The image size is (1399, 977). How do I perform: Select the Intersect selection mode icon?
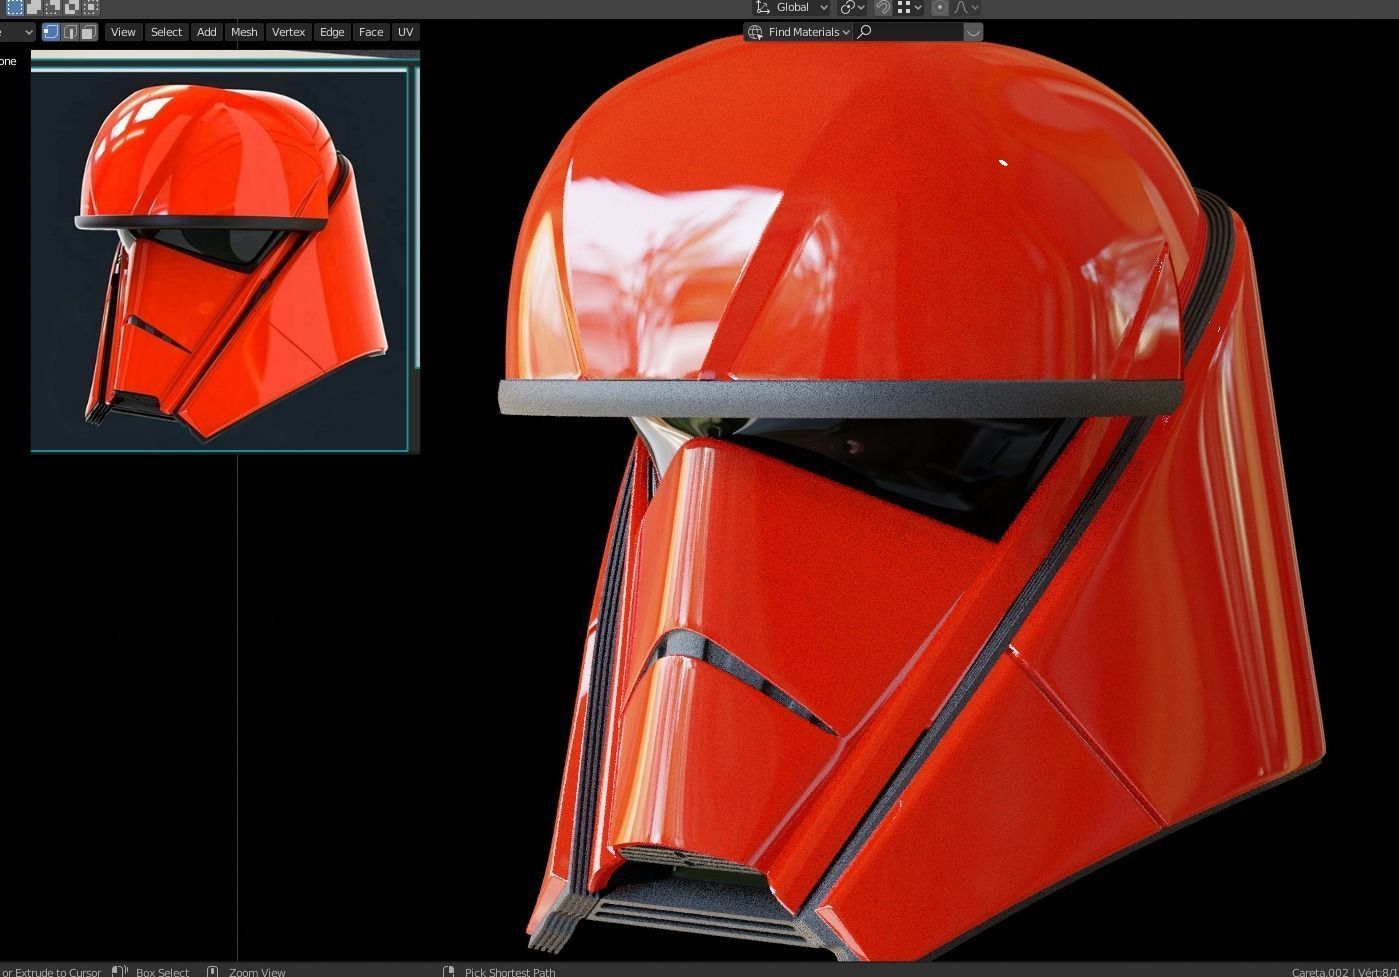coord(91,7)
